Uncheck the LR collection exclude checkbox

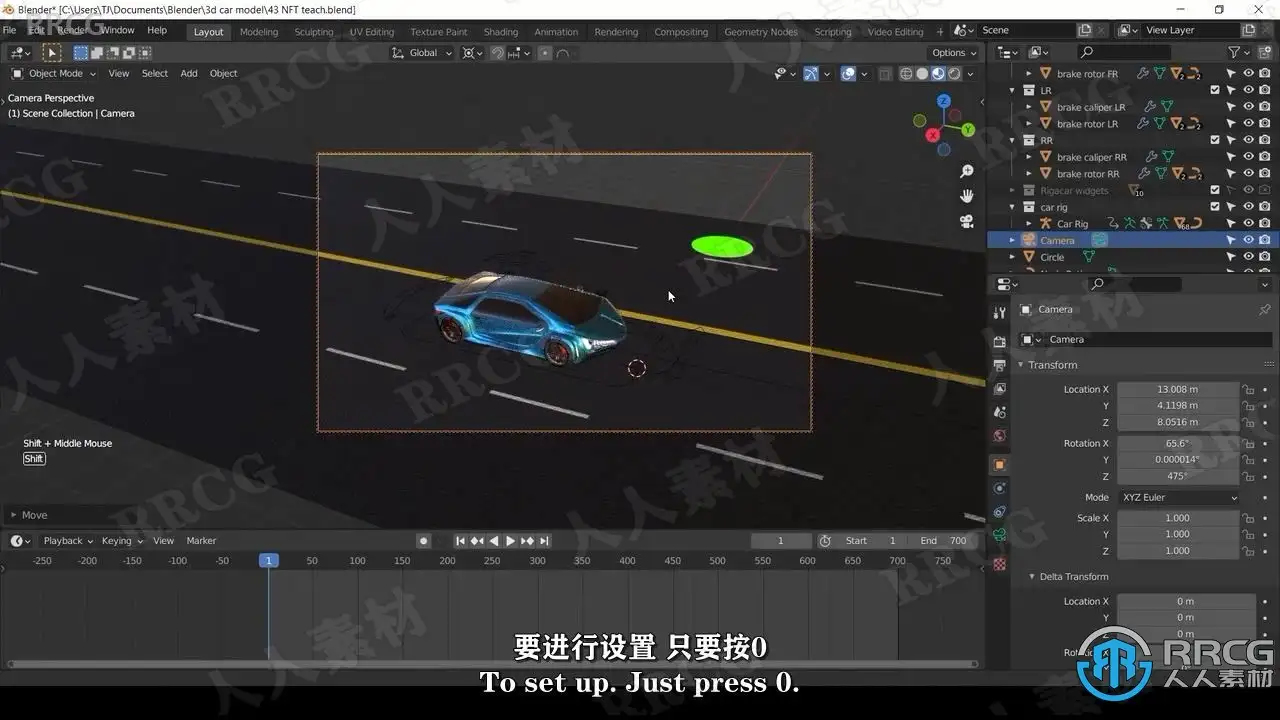point(1215,90)
